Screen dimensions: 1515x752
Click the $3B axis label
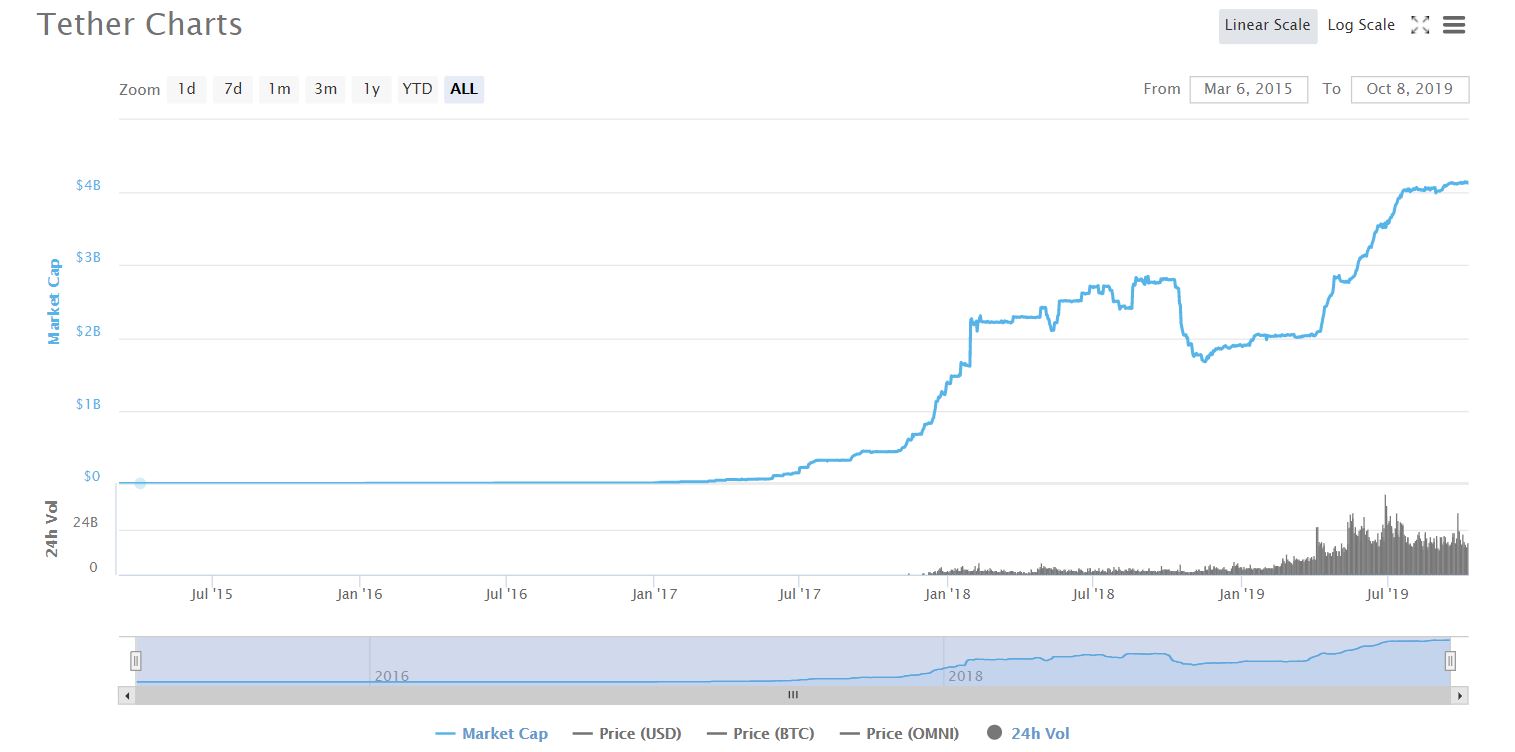coord(88,258)
